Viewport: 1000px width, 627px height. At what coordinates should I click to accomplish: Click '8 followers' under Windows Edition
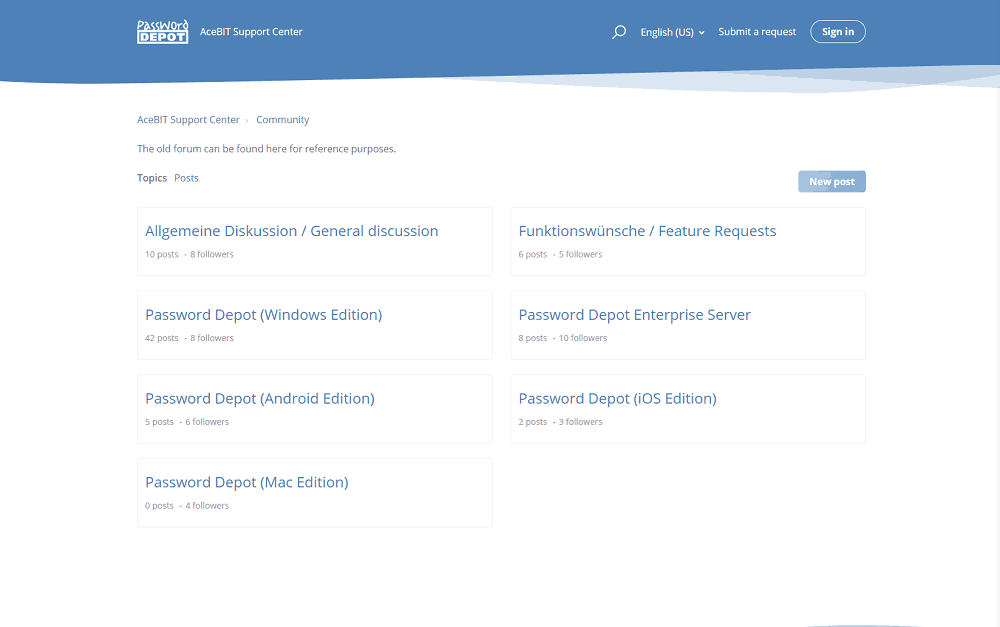point(212,338)
